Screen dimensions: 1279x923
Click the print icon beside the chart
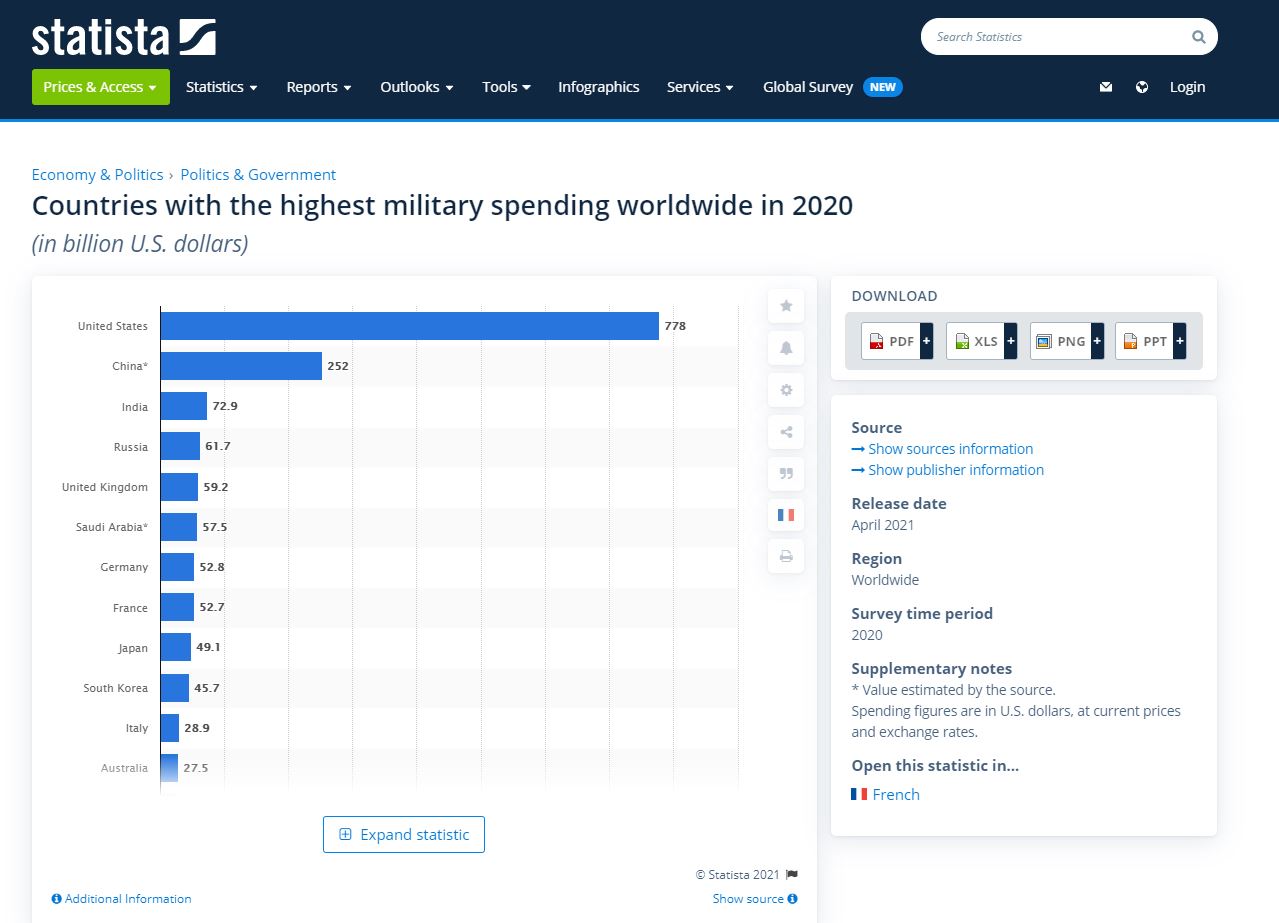786,556
